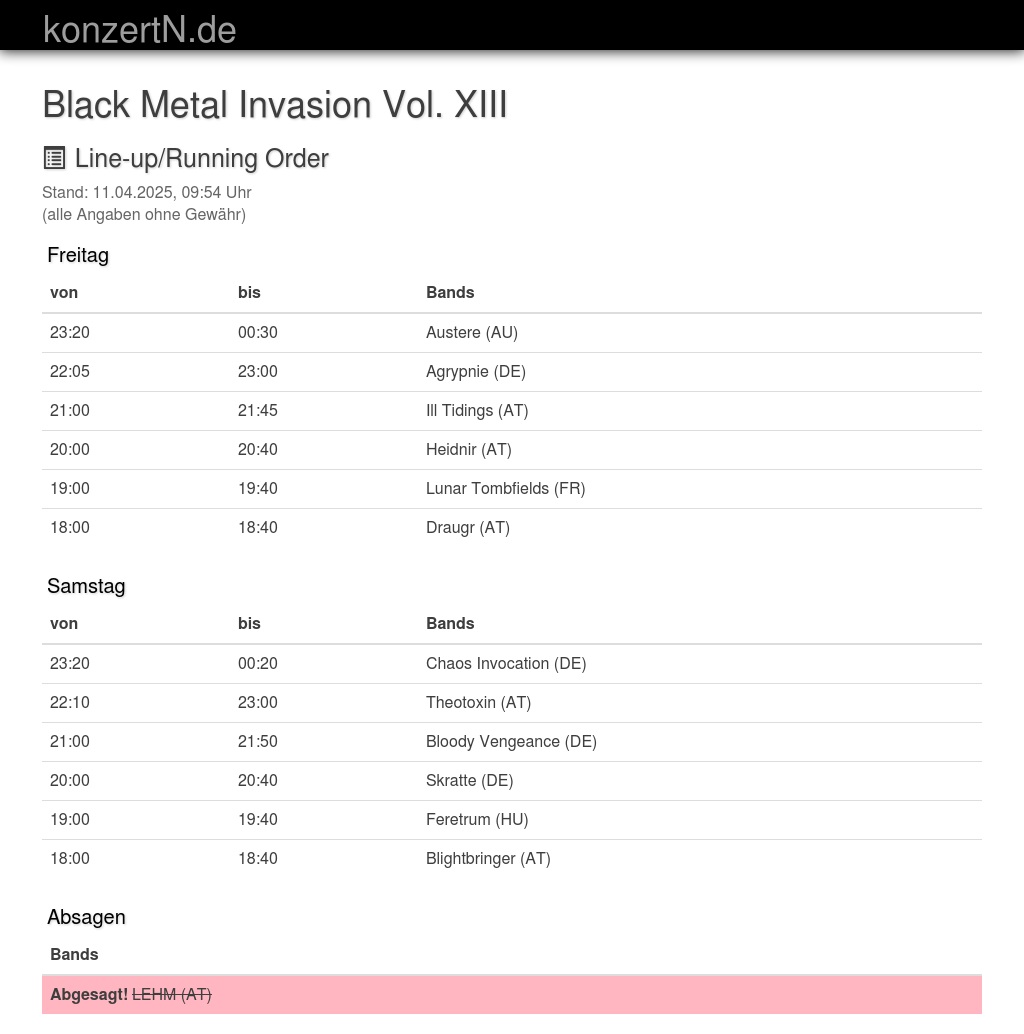This screenshot has height=1034, width=1024.
Task: Click the konzertN.de site logo
Action: [139, 30]
